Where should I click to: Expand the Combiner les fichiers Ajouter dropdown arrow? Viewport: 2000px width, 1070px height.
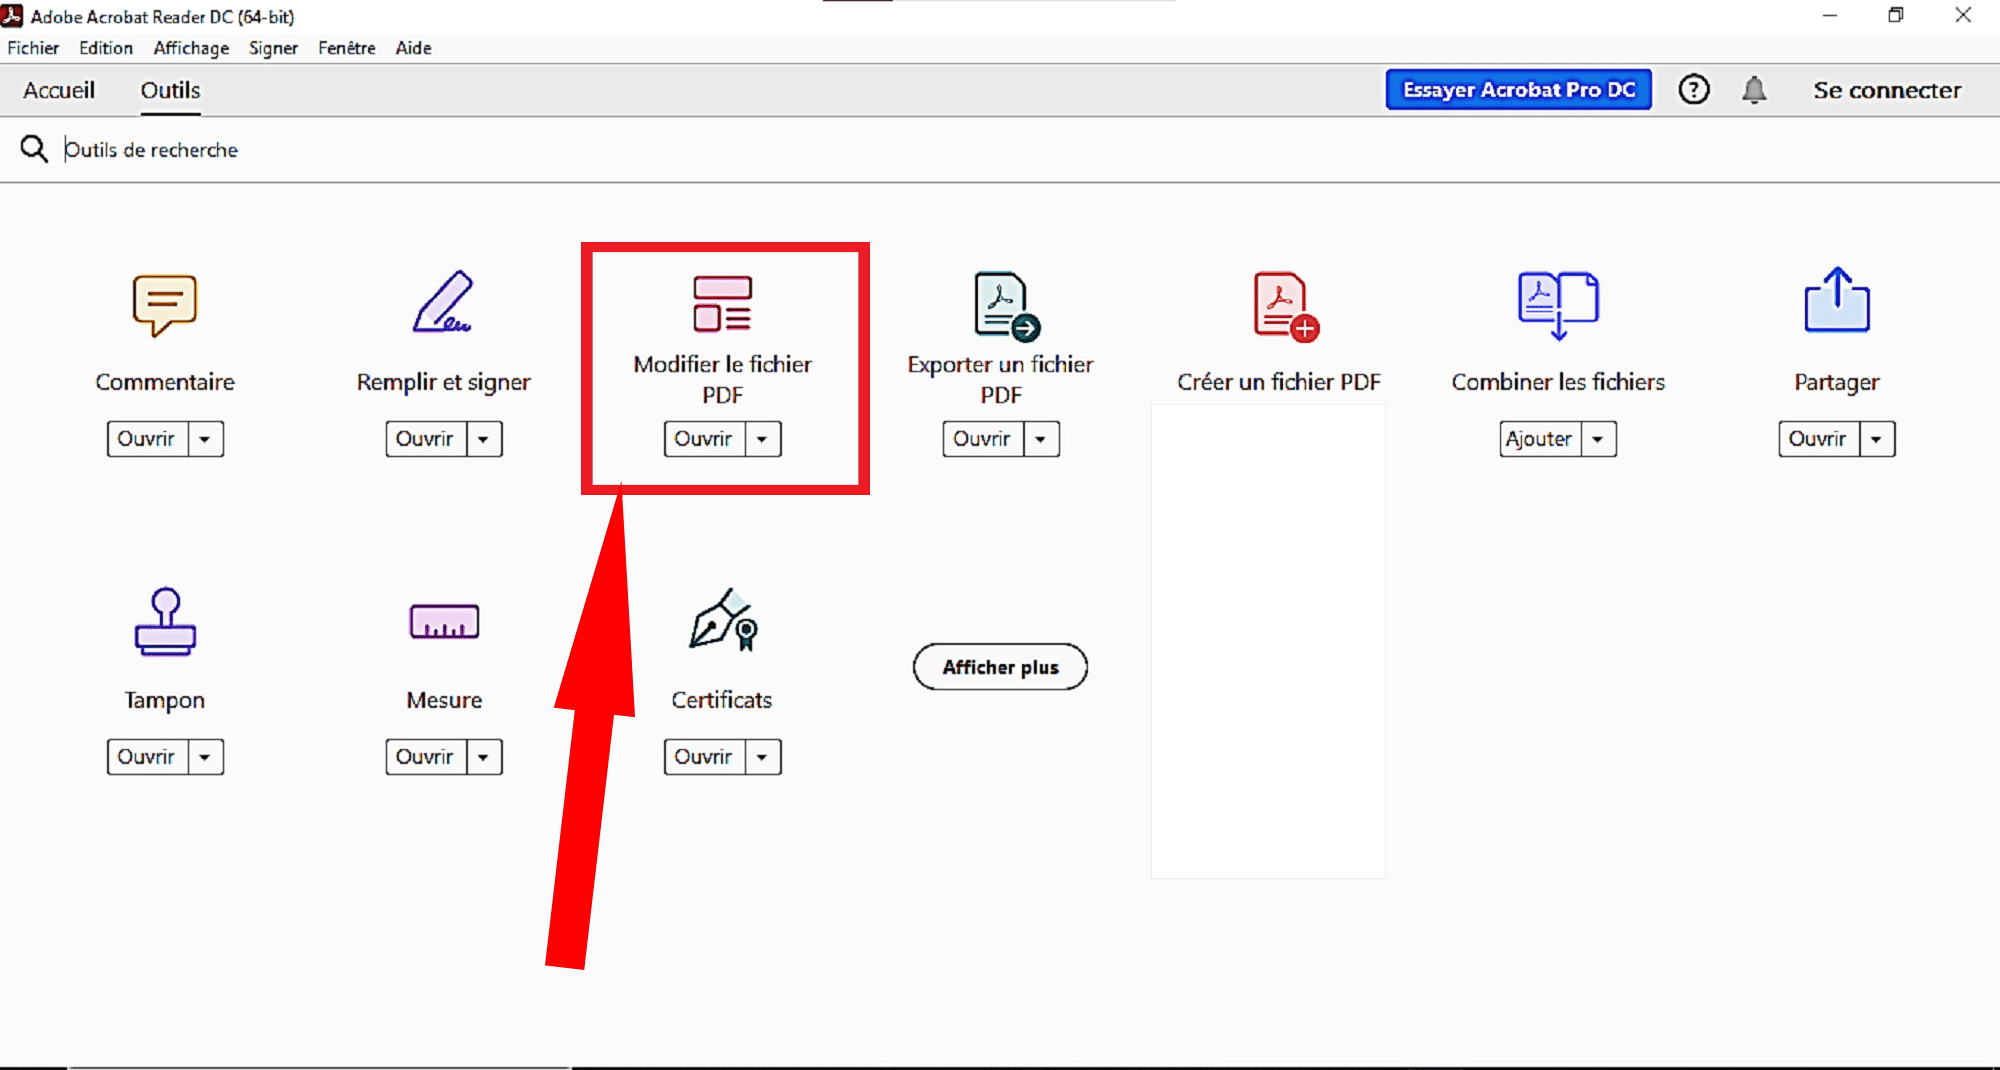[1598, 439]
